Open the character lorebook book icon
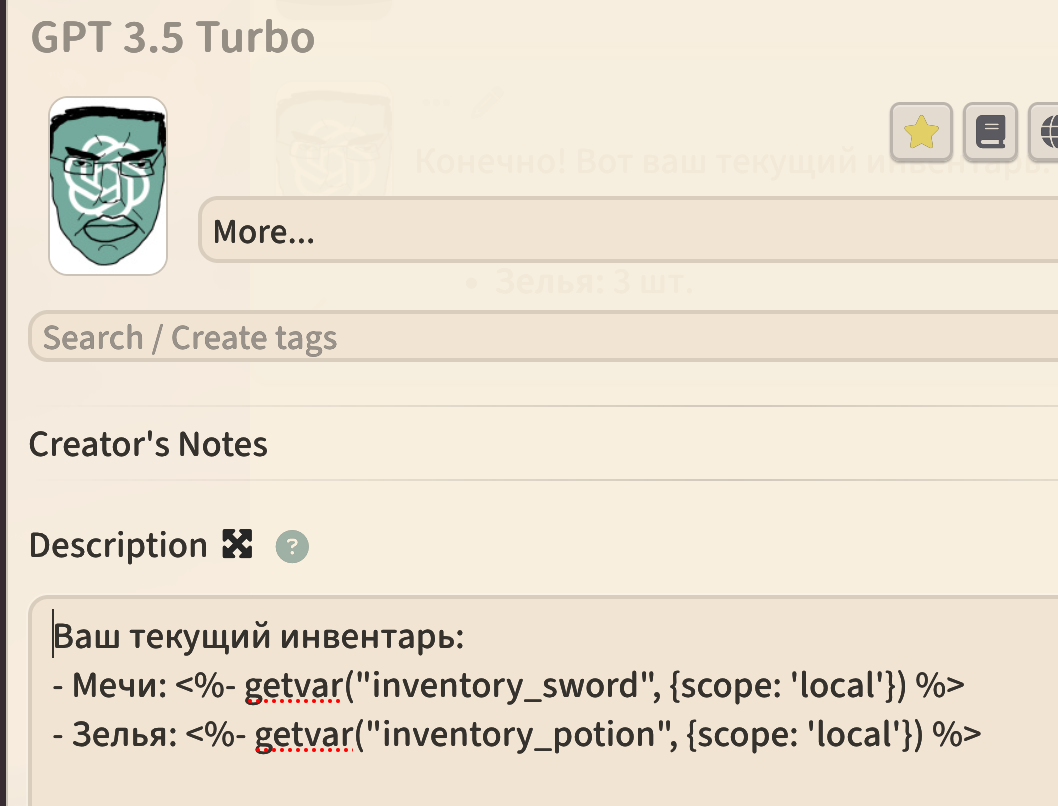The height and width of the screenshot is (806, 1058). 990,132
